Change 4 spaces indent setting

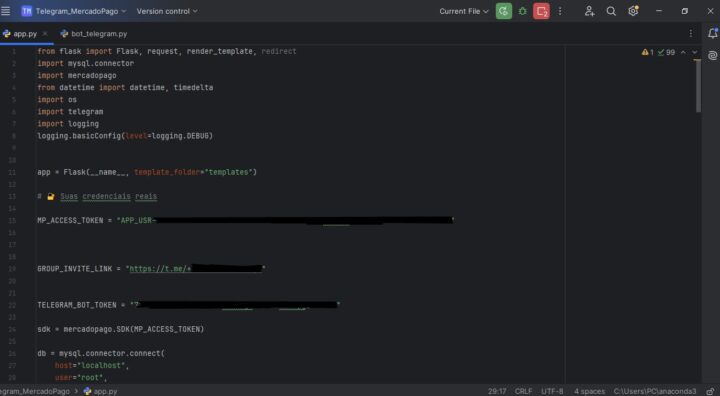pyautogui.click(x=589, y=391)
